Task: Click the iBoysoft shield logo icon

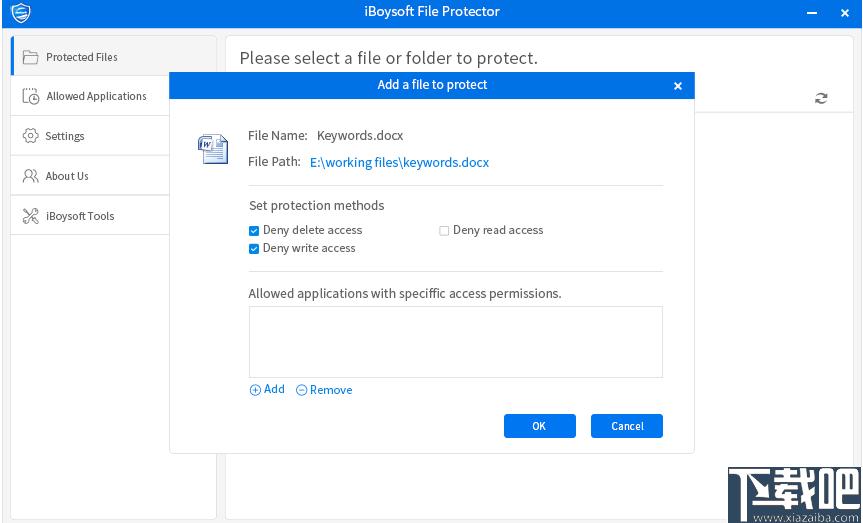Action: click(x=20, y=12)
